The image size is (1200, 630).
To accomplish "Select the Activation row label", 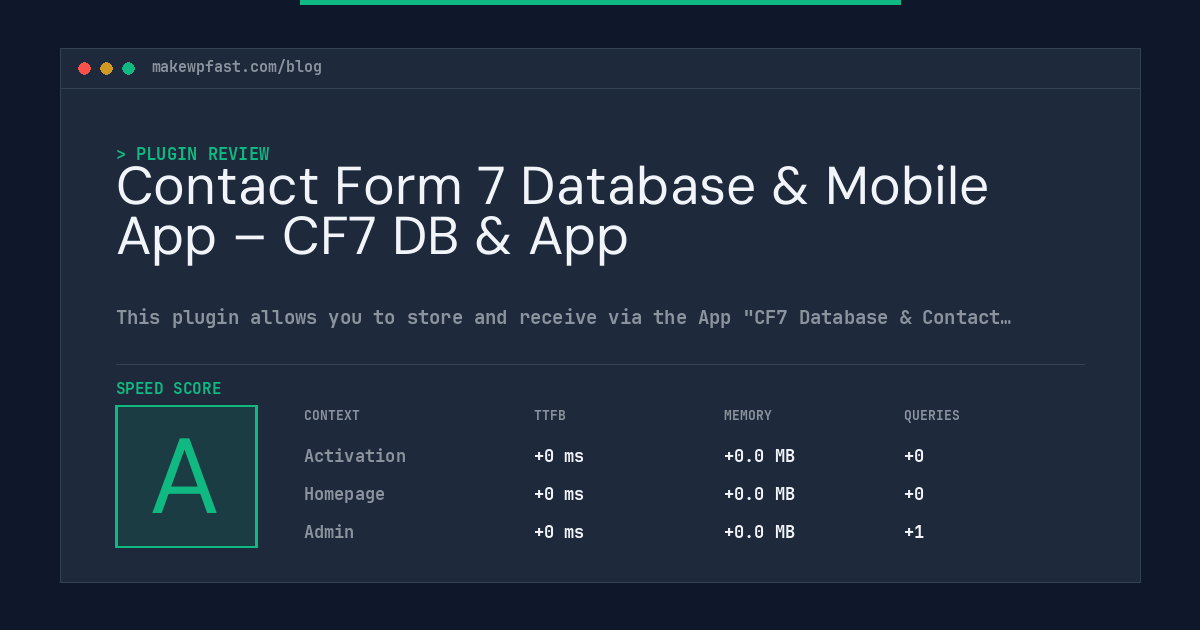I will tap(355, 456).
